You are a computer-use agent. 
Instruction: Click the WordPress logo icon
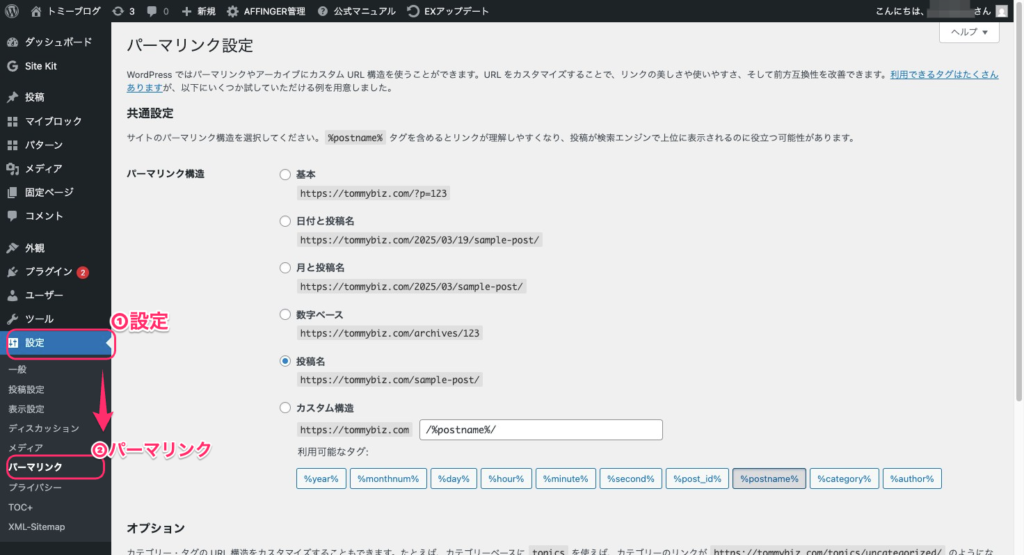(12, 11)
